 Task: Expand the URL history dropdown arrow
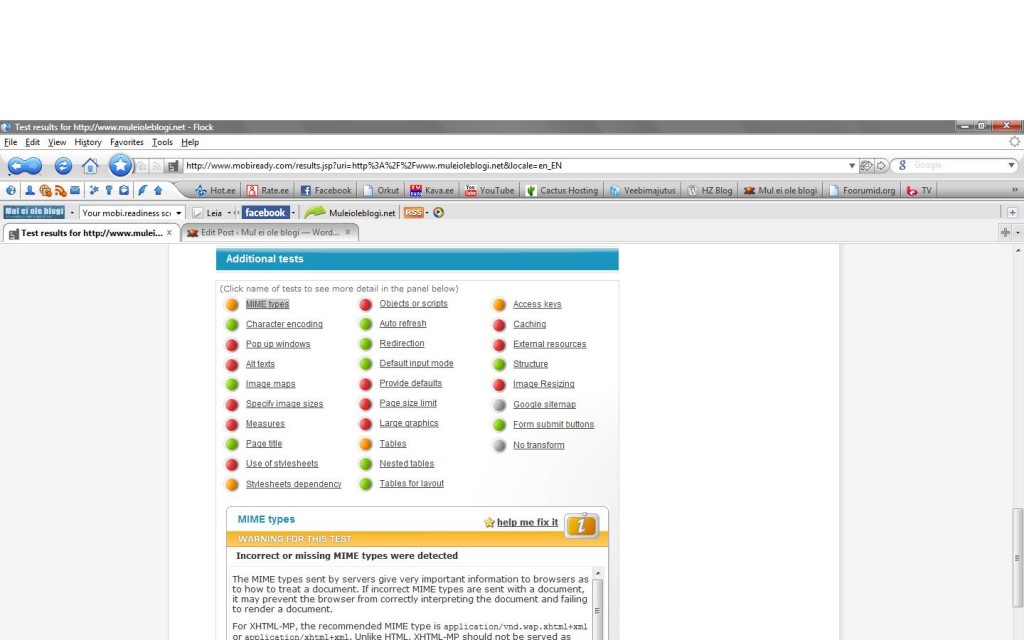click(x=852, y=166)
